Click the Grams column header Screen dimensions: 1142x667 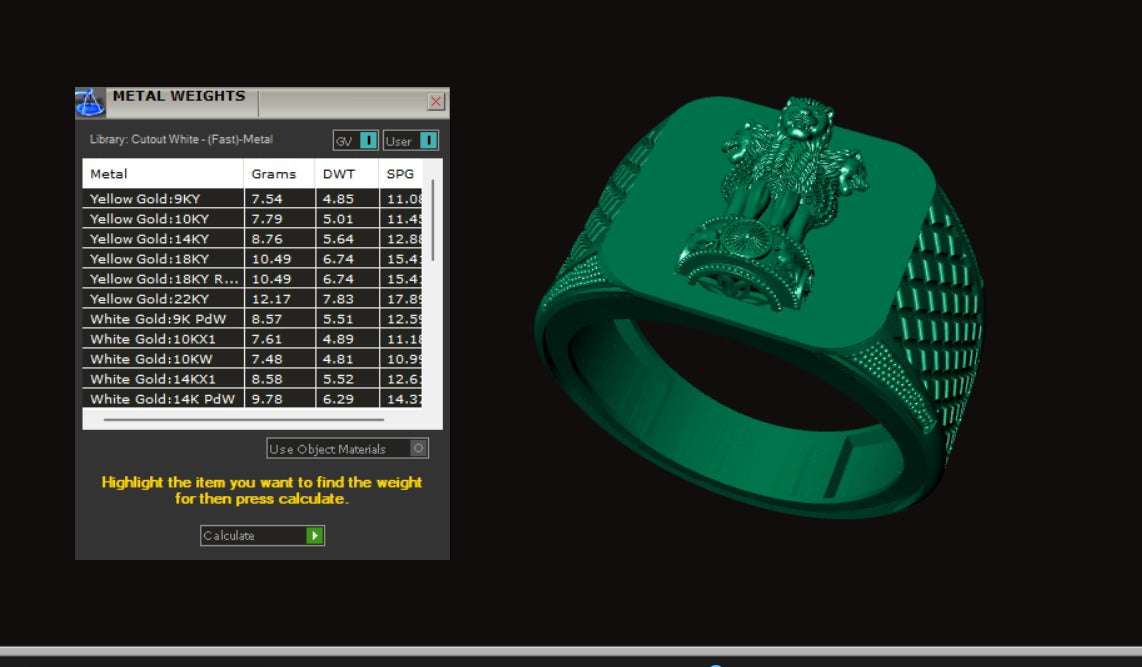point(280,174)
